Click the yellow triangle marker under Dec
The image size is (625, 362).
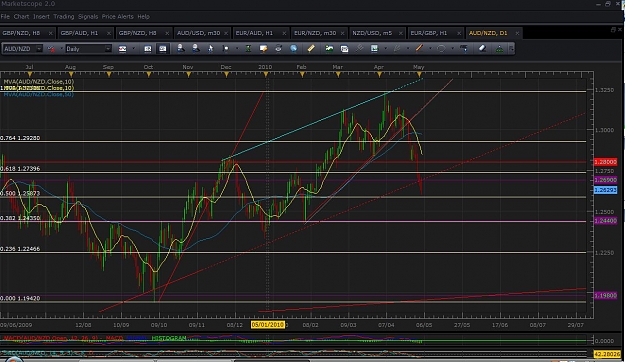tap(226, 74)
